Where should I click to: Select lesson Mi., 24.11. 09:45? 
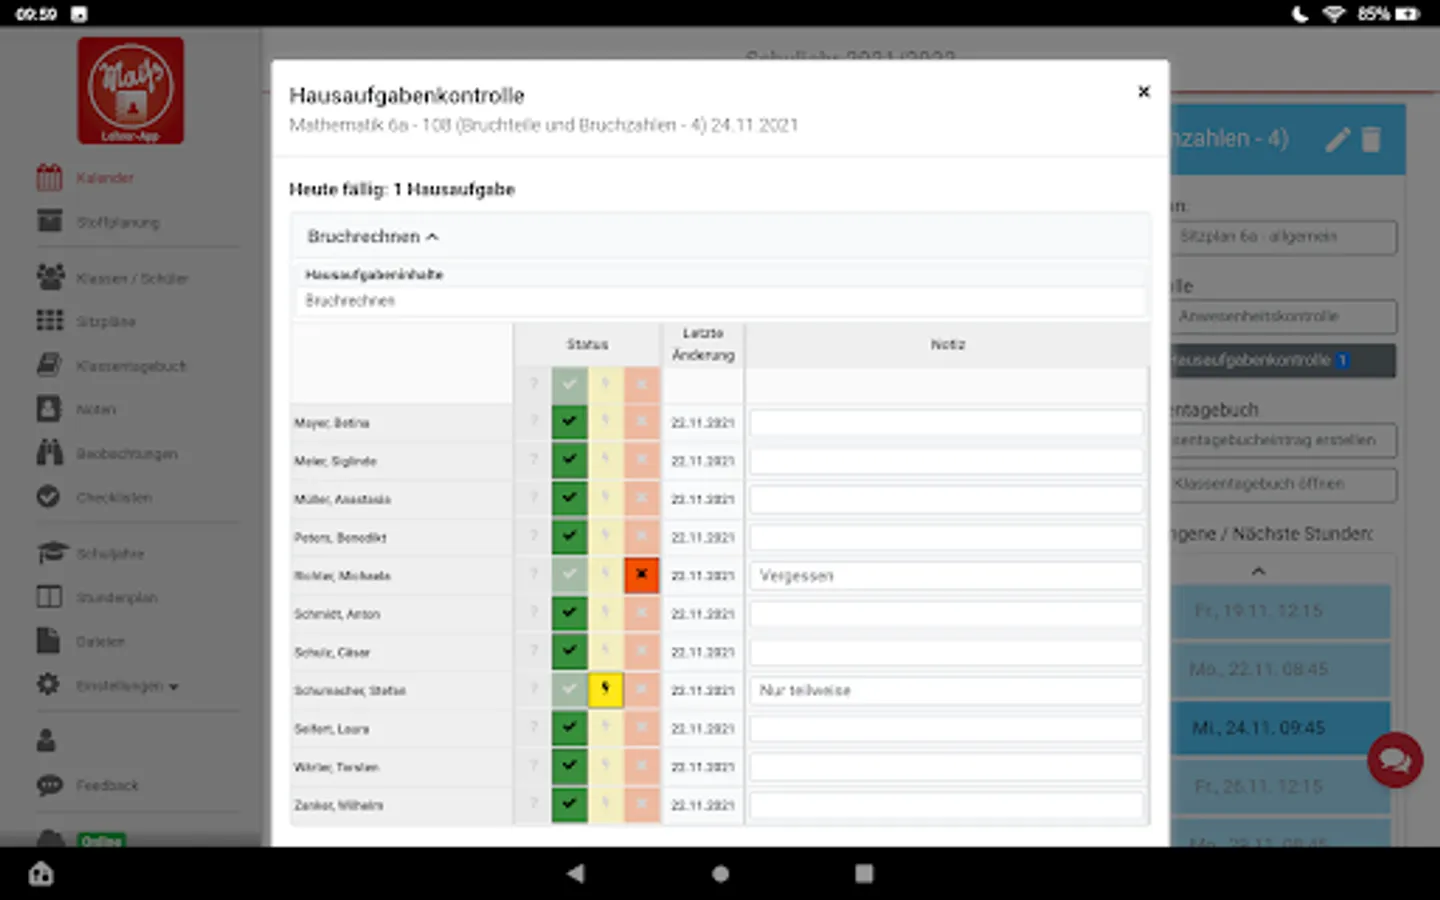(1280, 728)
